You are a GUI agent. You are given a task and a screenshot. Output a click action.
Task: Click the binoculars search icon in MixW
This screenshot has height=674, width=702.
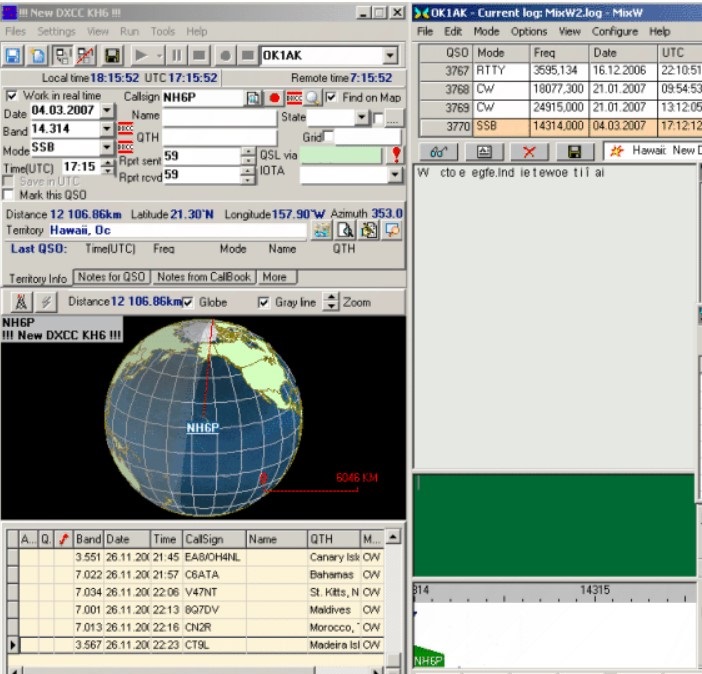tap(437, 151)
